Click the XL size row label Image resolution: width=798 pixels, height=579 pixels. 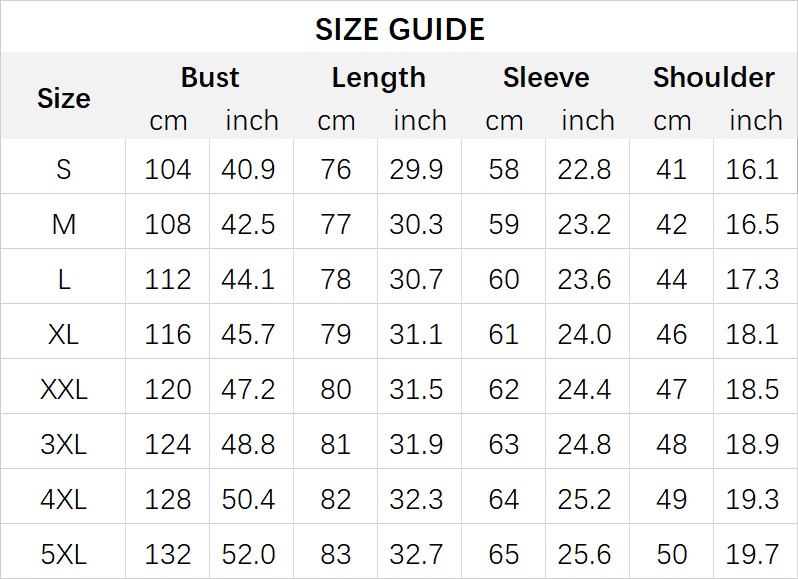[x=63, y=334]
